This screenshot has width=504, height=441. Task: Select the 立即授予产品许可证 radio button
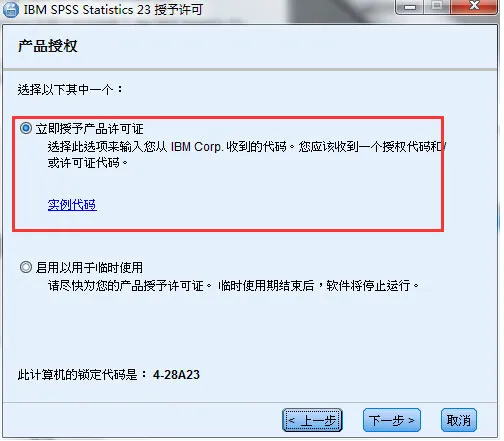point(26,128)
